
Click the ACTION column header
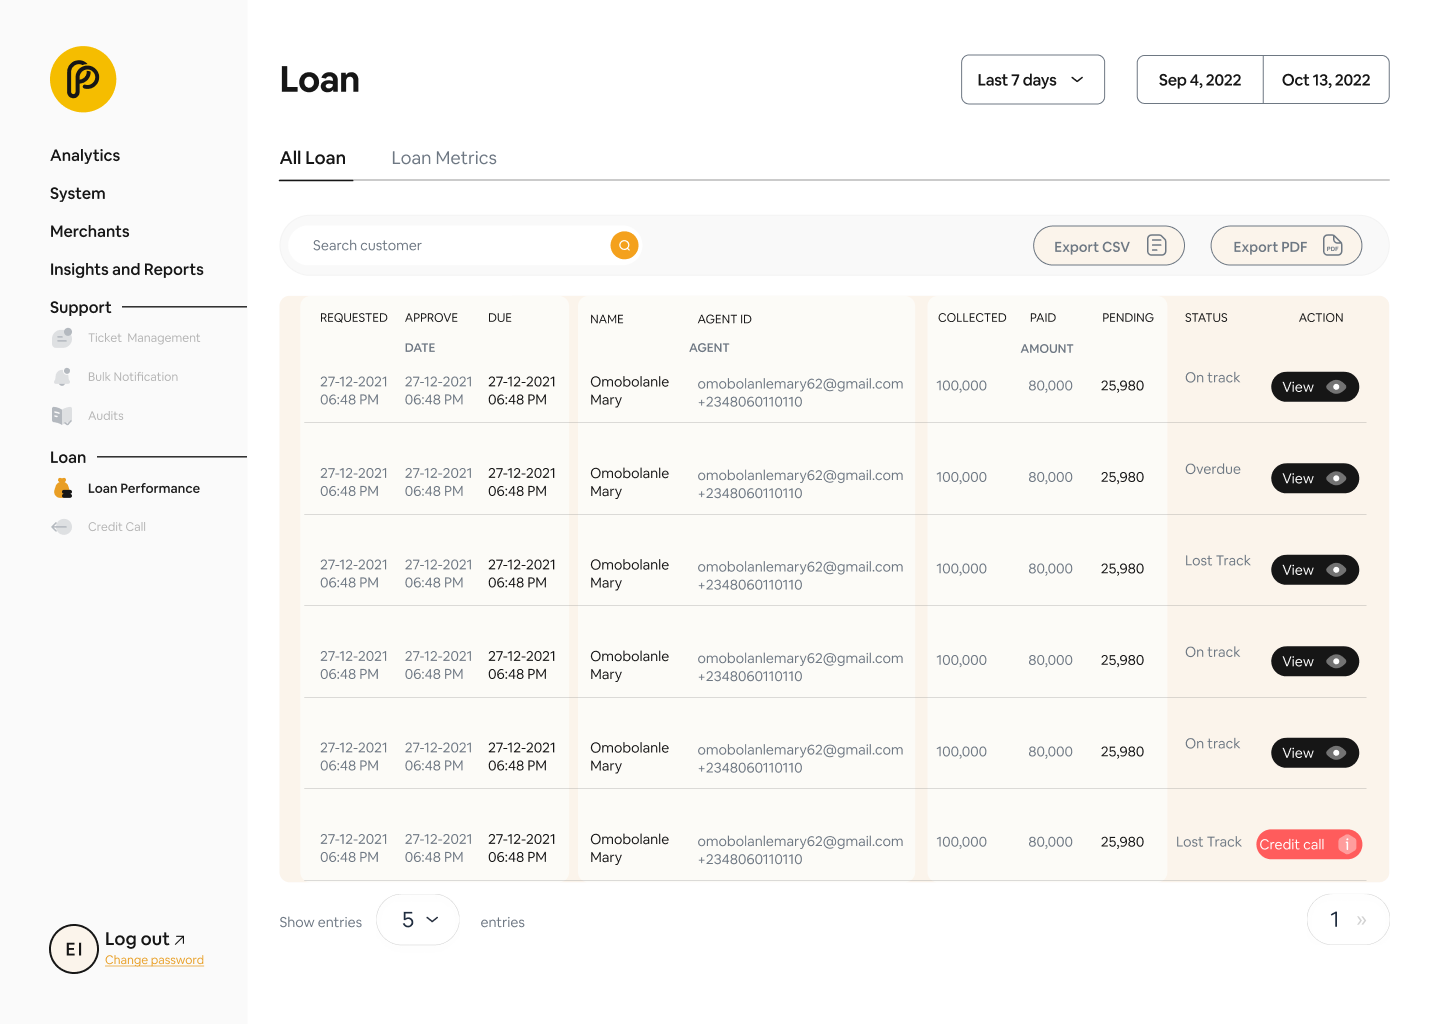point(1321,318)
